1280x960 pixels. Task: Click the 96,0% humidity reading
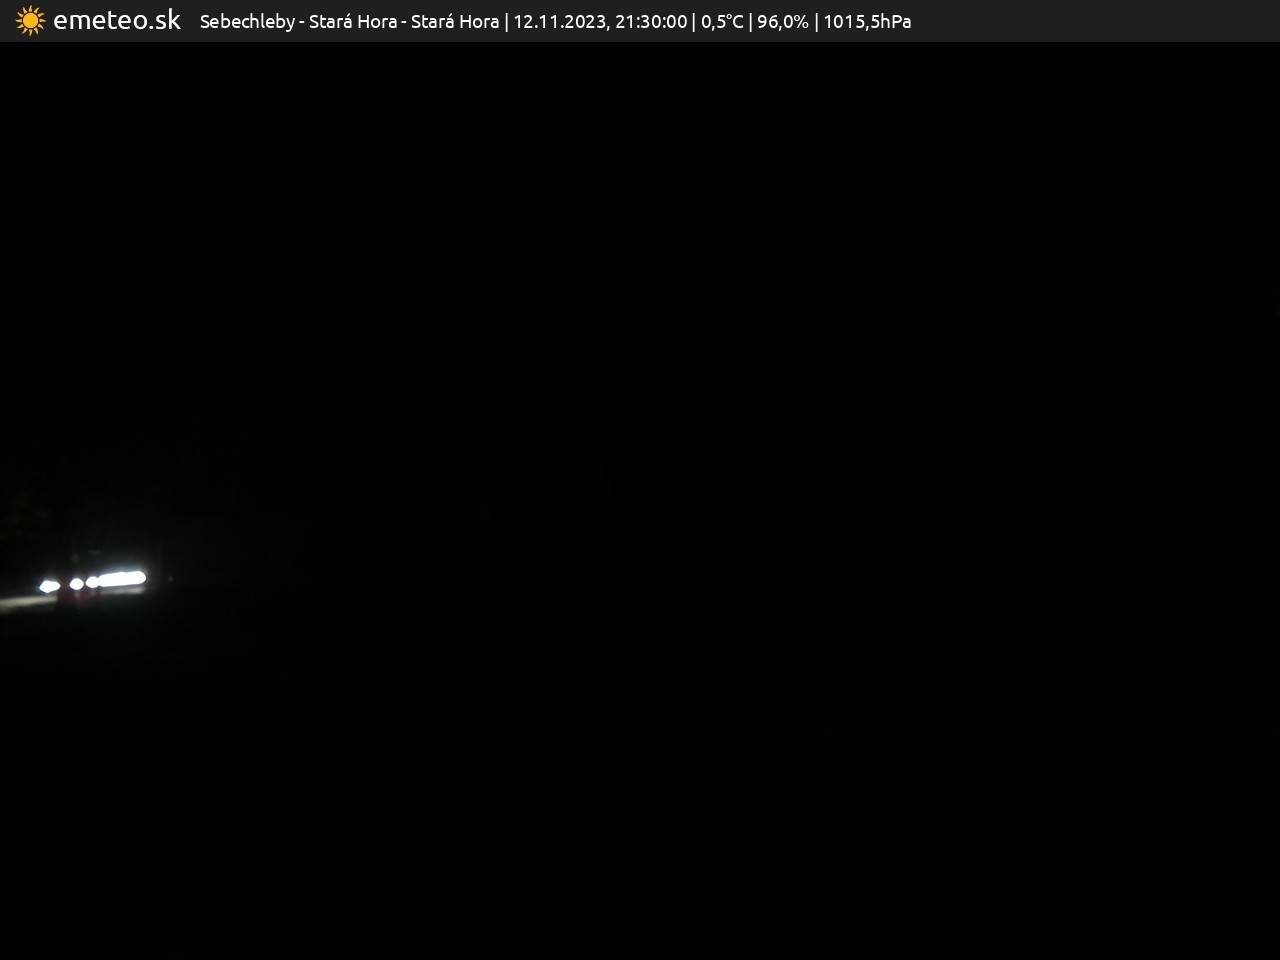(x=782, y=21)
